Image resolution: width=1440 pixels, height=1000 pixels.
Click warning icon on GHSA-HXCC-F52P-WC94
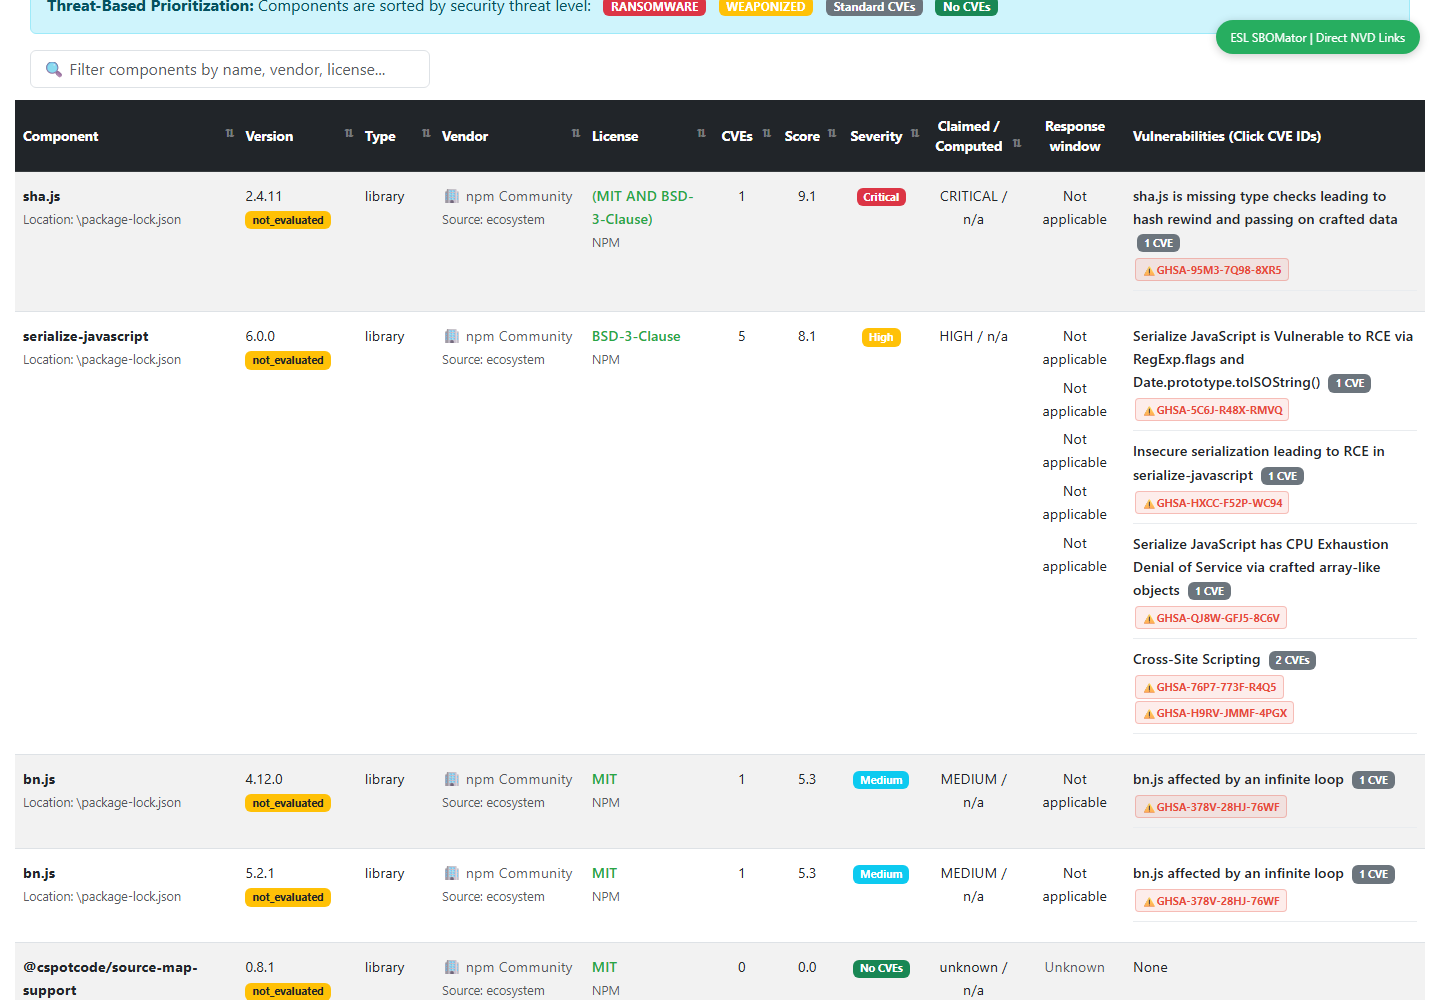click(1149, 504)
